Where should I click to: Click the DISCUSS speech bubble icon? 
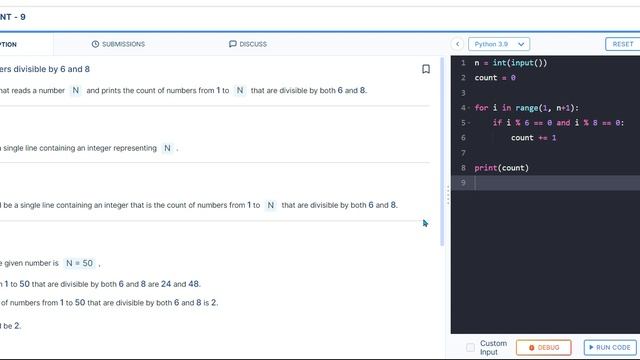(233, 44)
